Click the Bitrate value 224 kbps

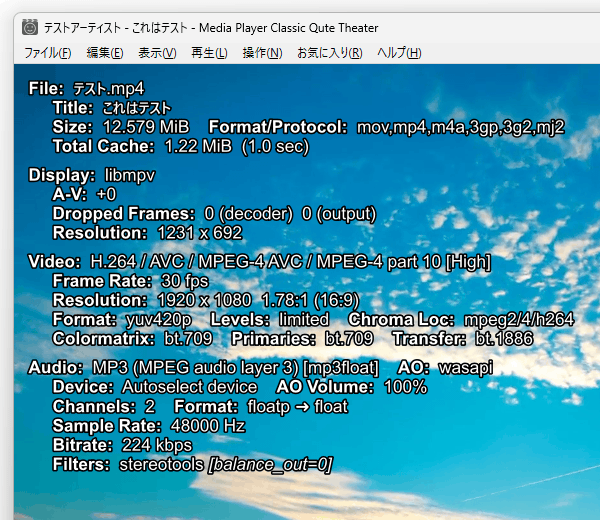[x=157, y=445]
